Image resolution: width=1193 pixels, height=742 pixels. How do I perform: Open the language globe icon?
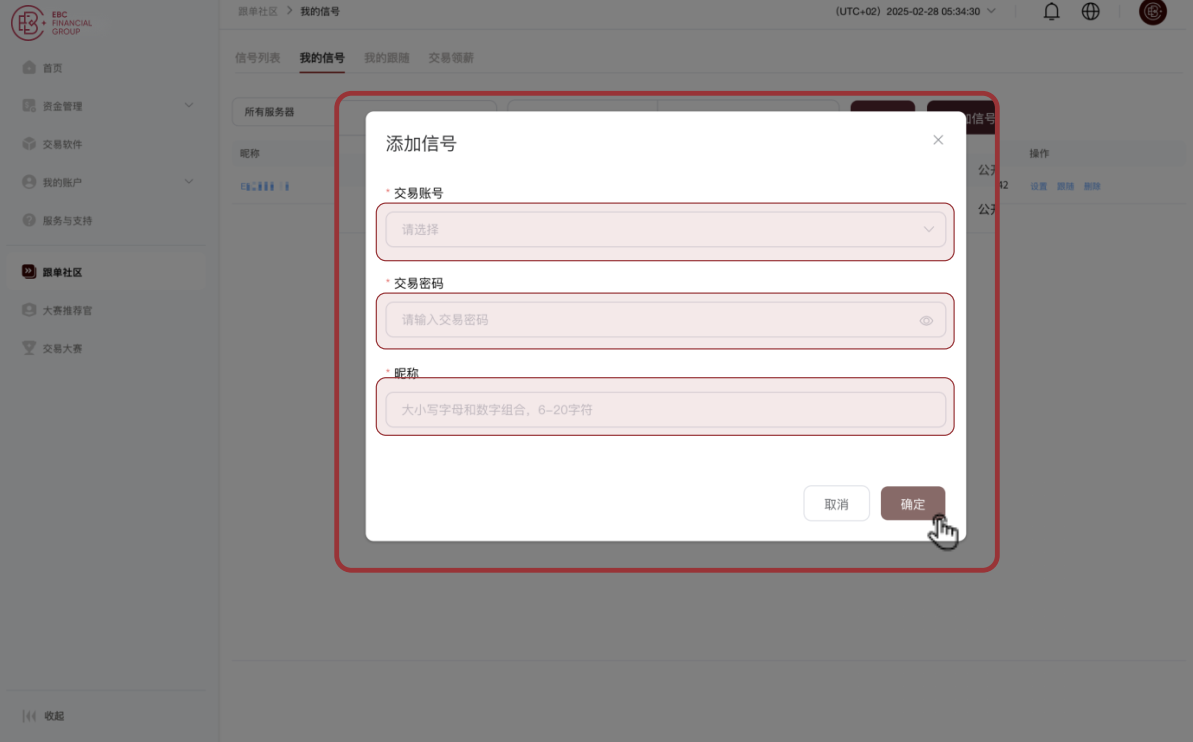(1090, 11)
